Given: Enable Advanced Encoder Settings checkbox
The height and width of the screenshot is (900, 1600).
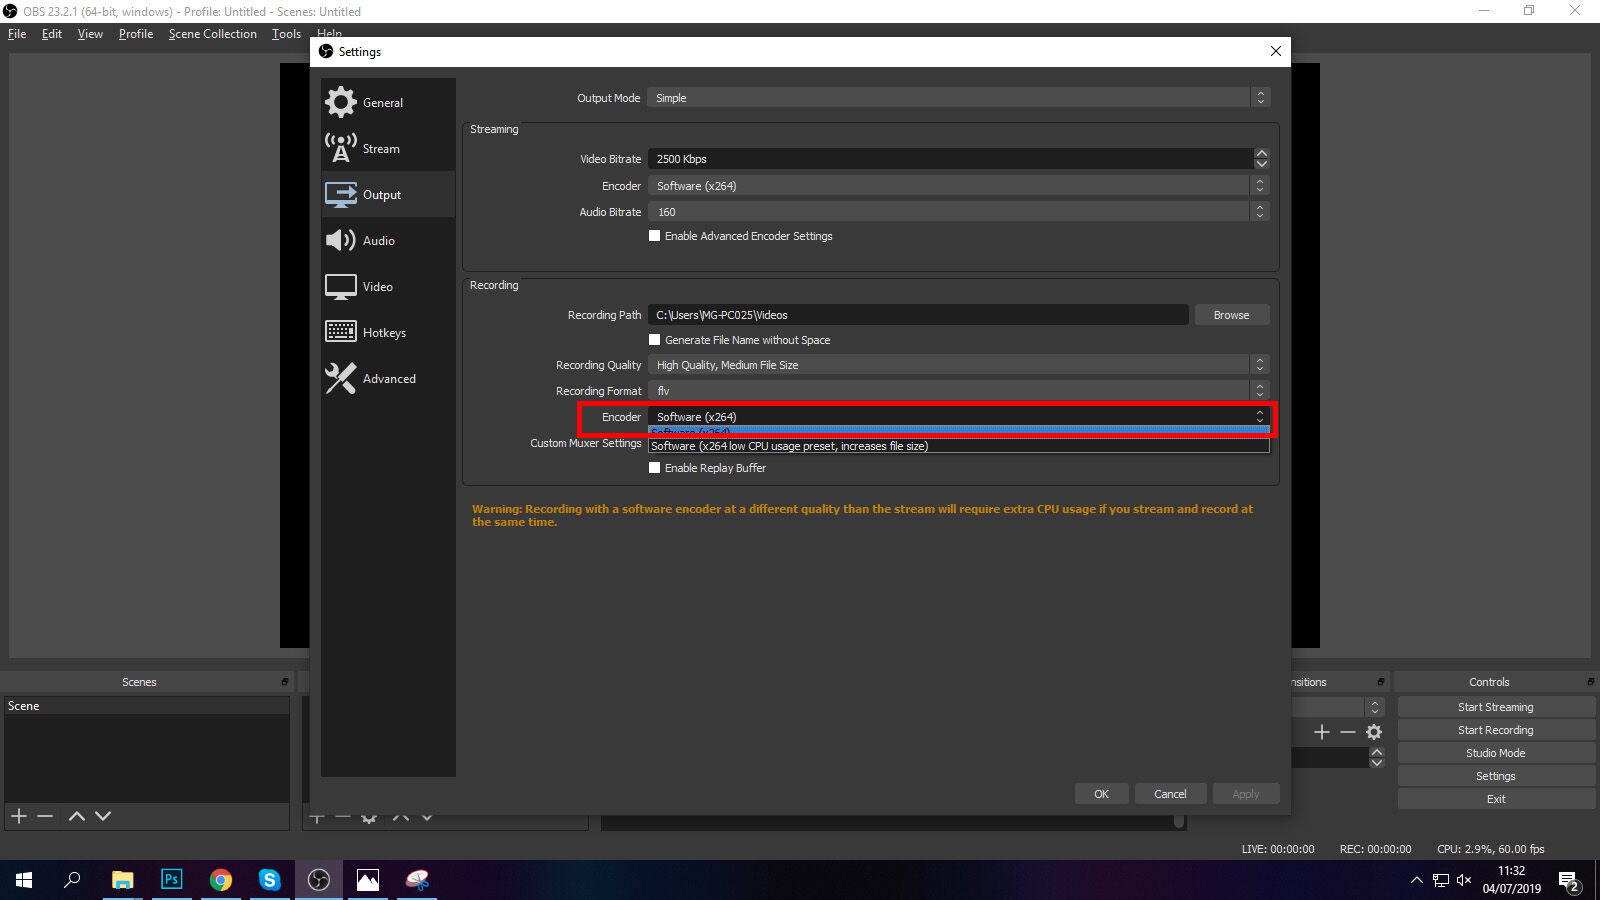Looking at the screenshot, I should click(x=655, y=236).
